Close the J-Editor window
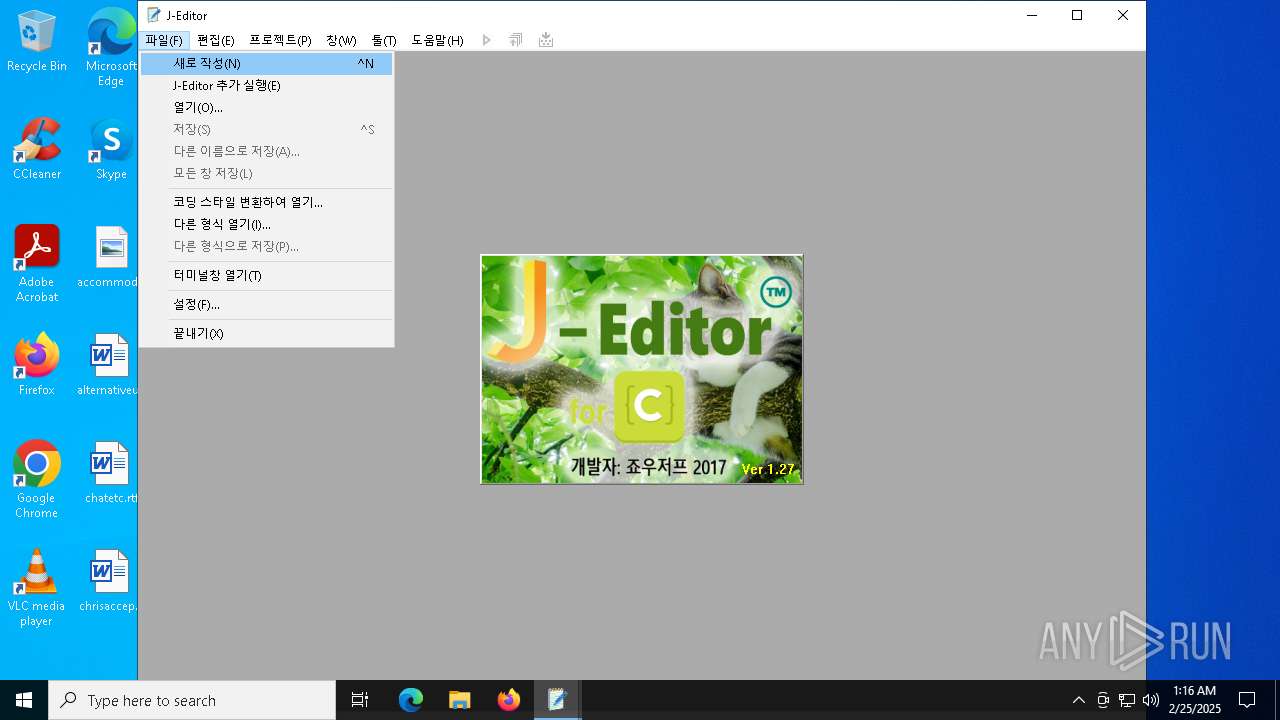1280x720 pixels. coord(1123,15)
